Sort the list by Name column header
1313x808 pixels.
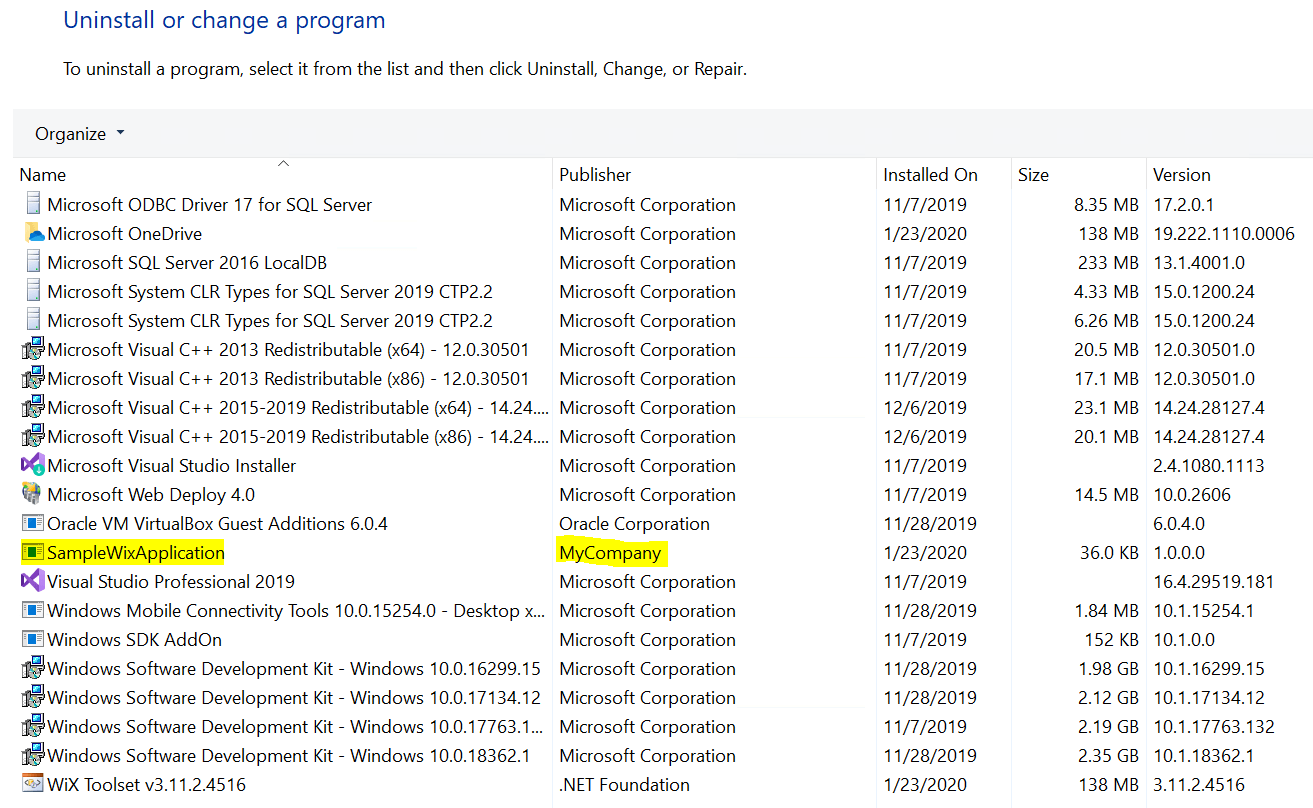(x=43, y=175)
